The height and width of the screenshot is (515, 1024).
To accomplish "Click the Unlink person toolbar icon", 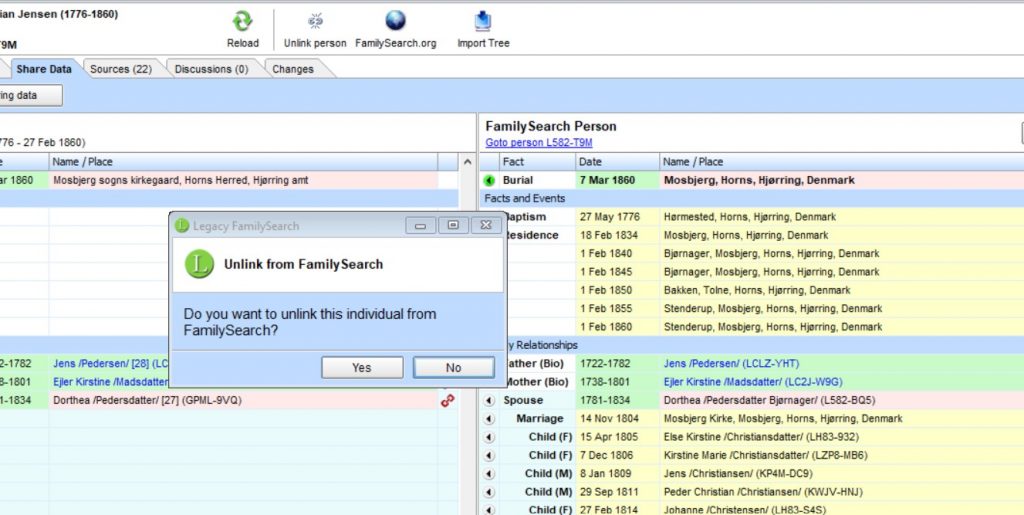I will pyautogui.click(x=315, y=22).
